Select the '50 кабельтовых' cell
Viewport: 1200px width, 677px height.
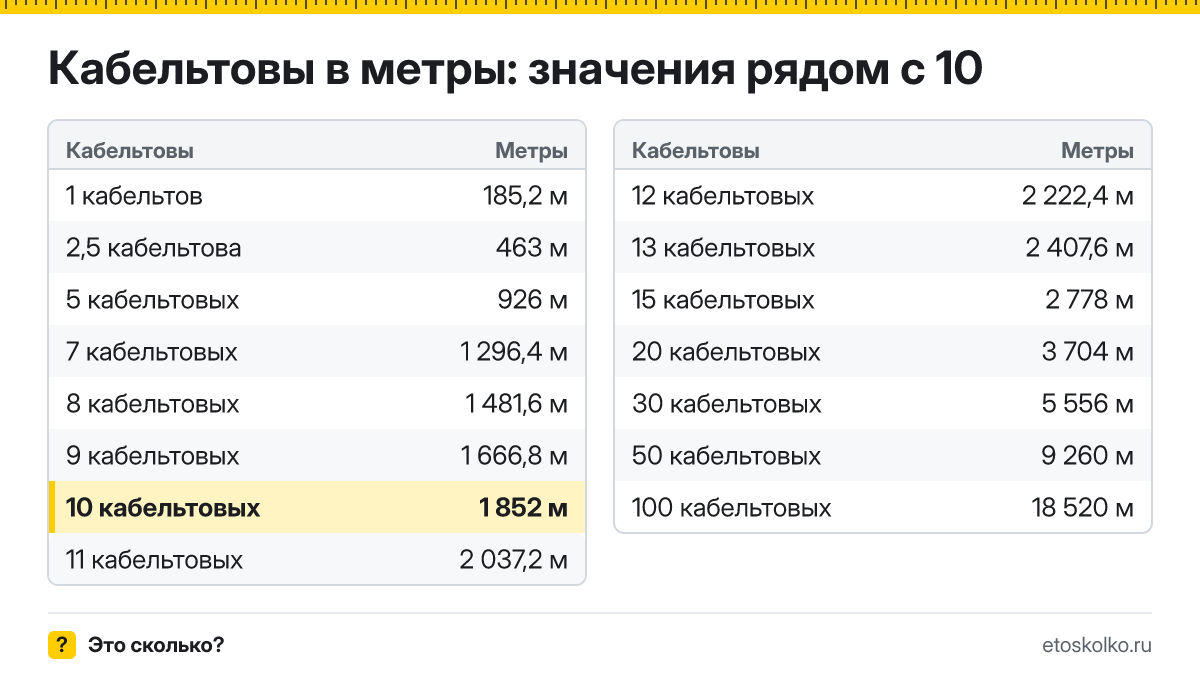(727, 456)
